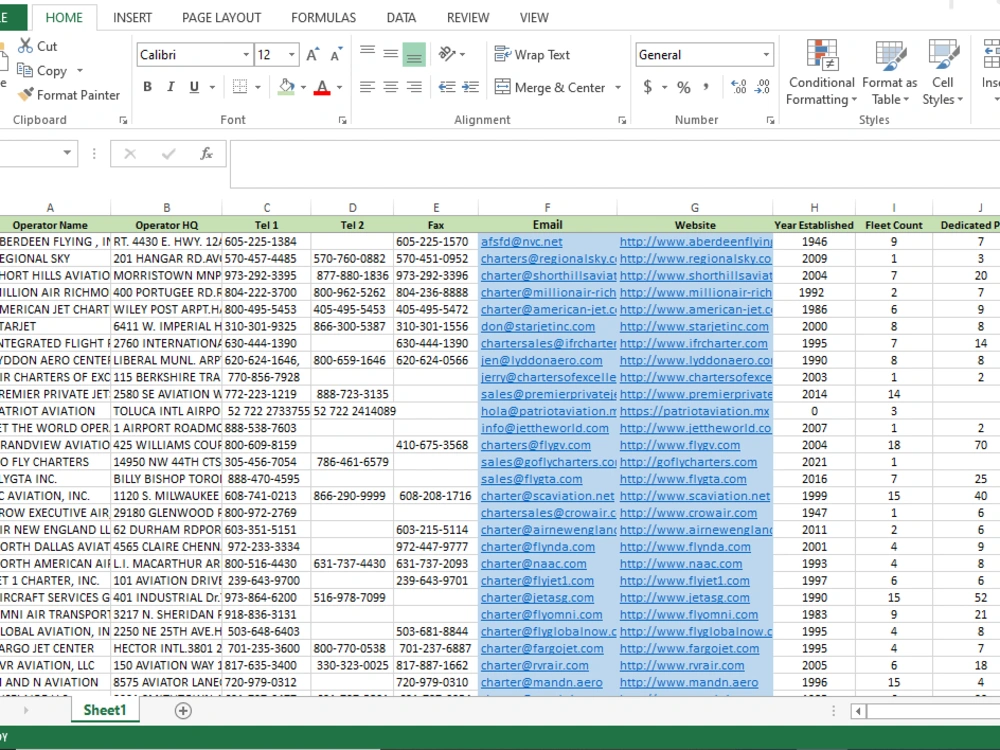Toggle Italic formatting
The image size is (1000, 750).
[170, 87]
